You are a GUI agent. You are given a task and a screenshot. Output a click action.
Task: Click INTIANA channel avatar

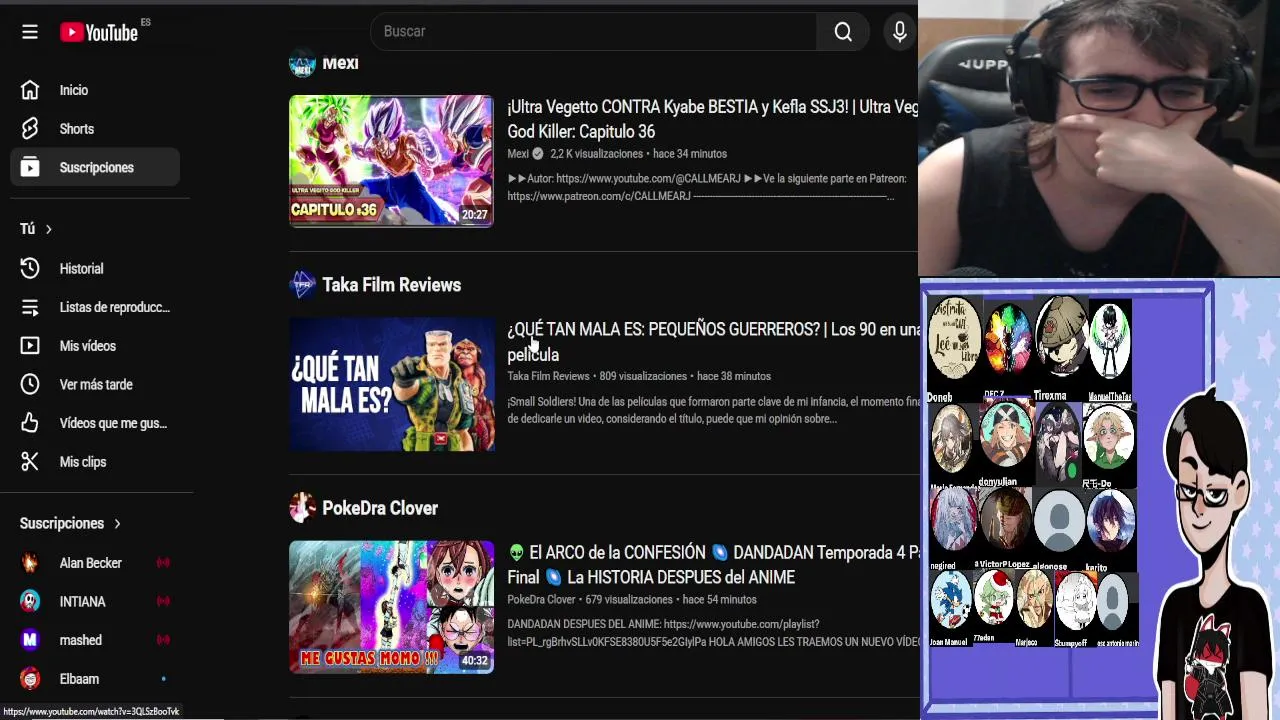30,601
